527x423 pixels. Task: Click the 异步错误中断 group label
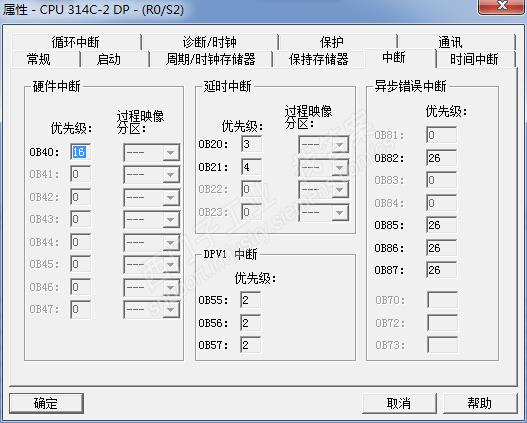[410, 86]
